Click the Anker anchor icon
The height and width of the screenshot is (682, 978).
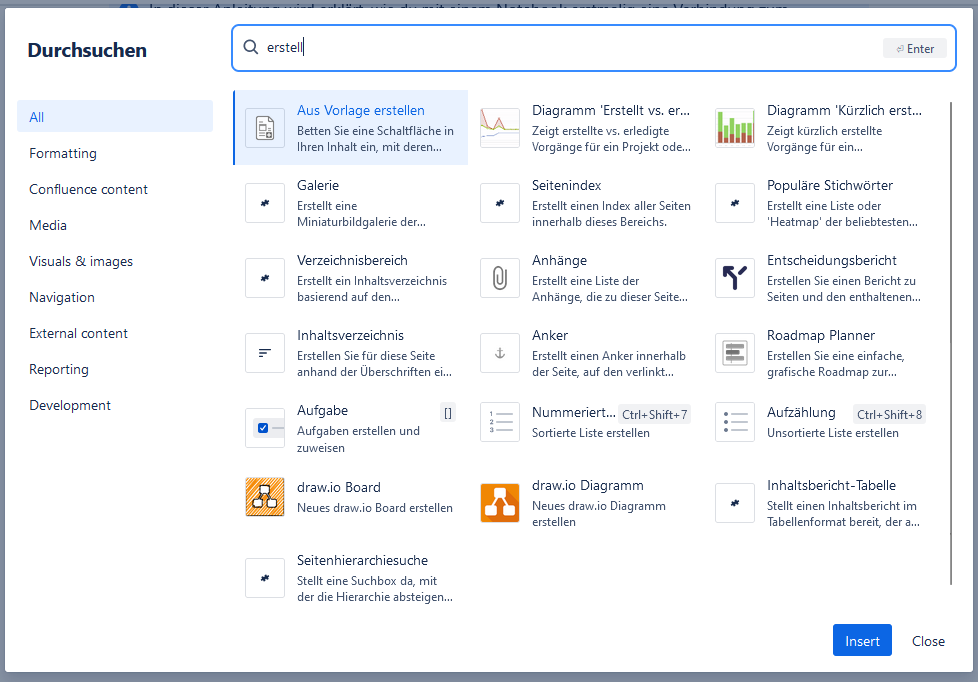500,353
